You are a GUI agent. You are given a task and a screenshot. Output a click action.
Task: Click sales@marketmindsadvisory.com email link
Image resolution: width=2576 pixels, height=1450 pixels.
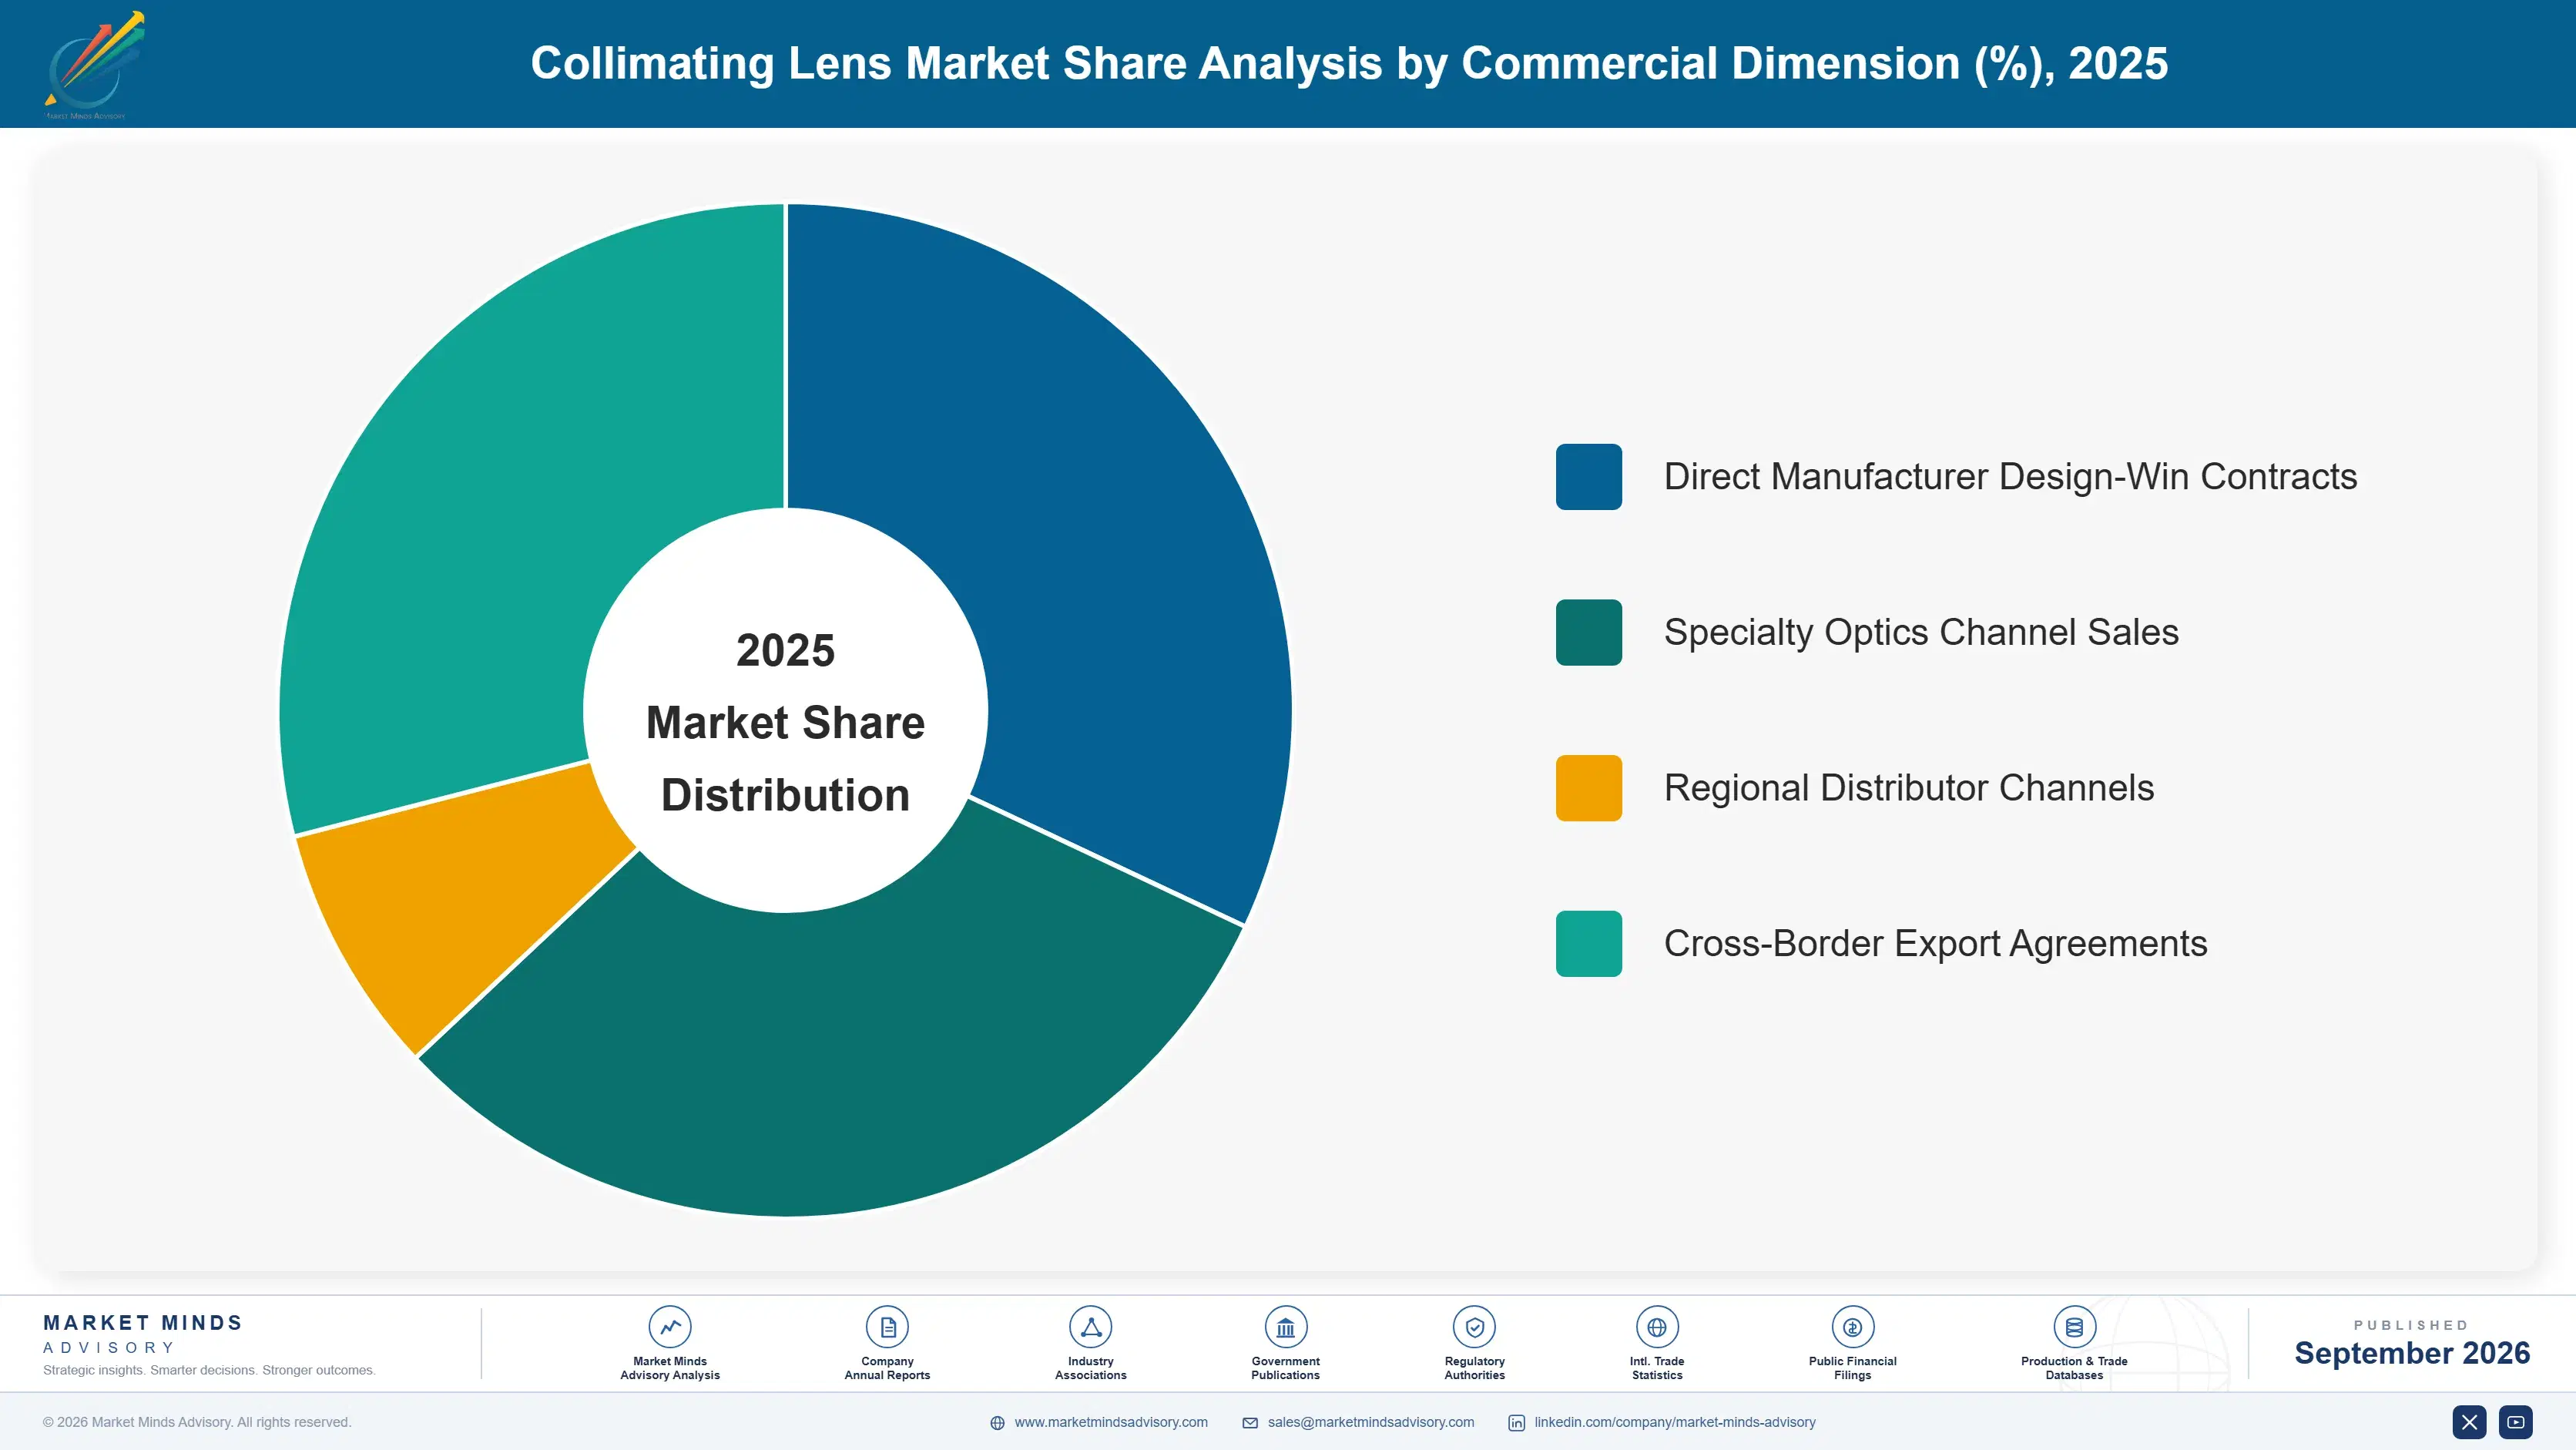1371,1422
